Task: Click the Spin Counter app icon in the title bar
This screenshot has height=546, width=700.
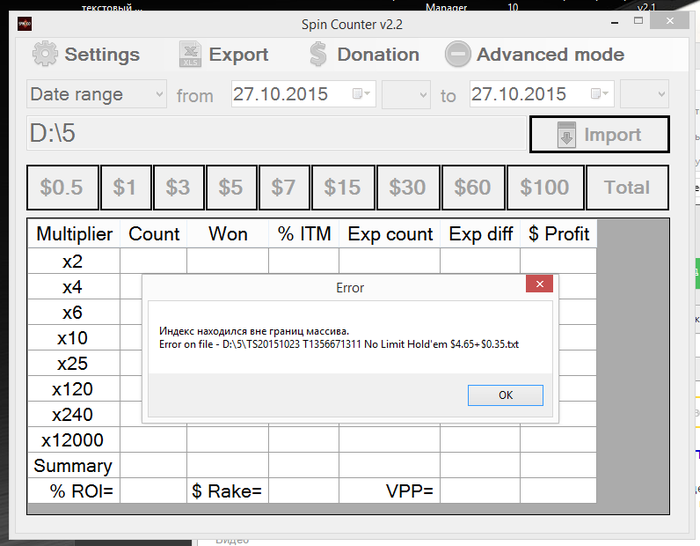Action: click(25, 24)
